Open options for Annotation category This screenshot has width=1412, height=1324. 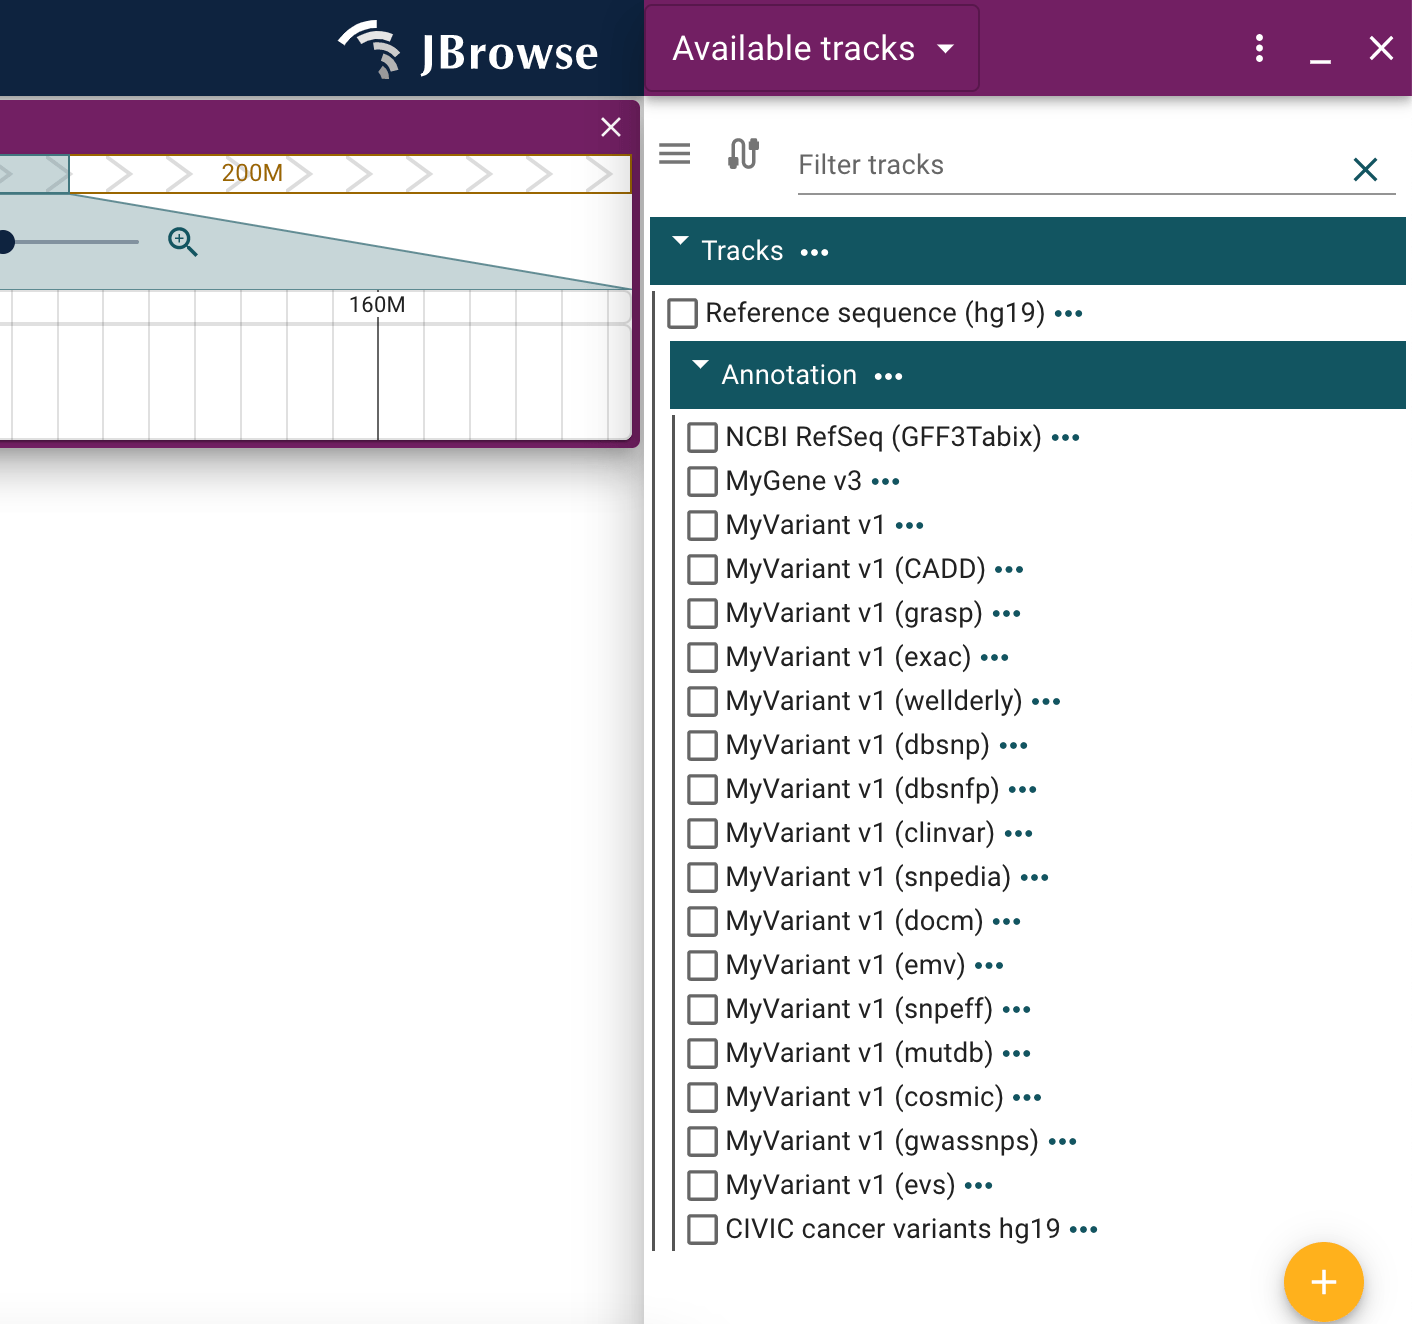click(888, 376)
